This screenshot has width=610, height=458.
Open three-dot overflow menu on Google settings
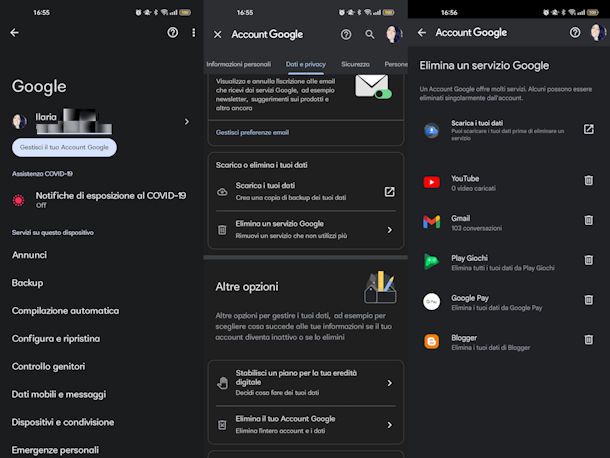click(x=193, y=32)
